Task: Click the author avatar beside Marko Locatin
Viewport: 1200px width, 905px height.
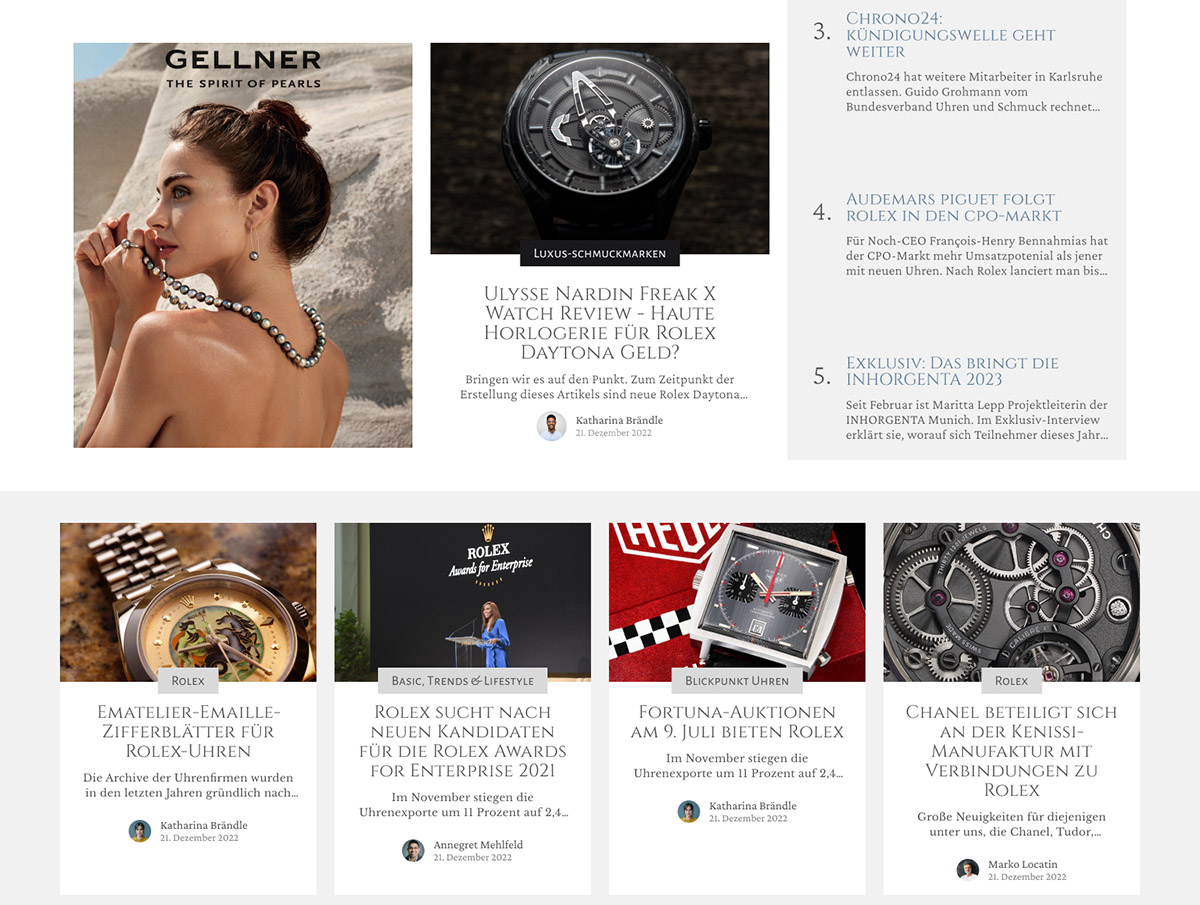Action: point(967,869)
